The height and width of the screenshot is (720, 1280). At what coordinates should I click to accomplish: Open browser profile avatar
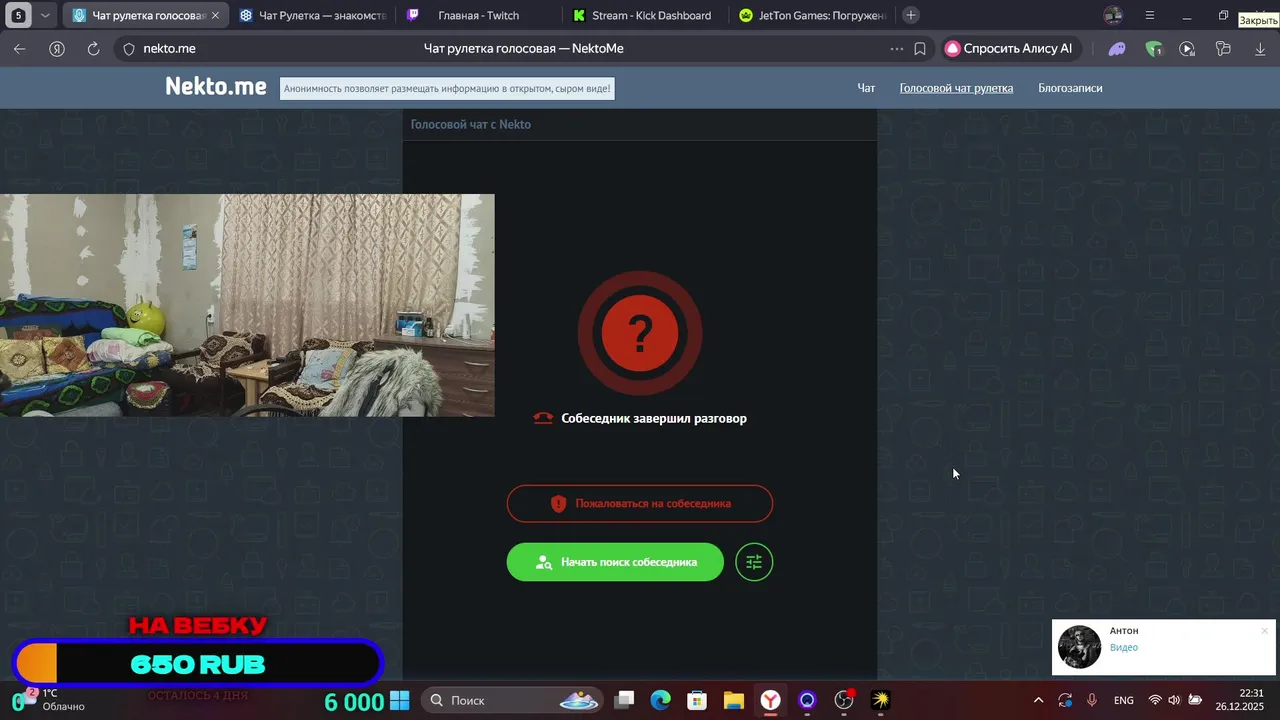tap(1113, 15)
